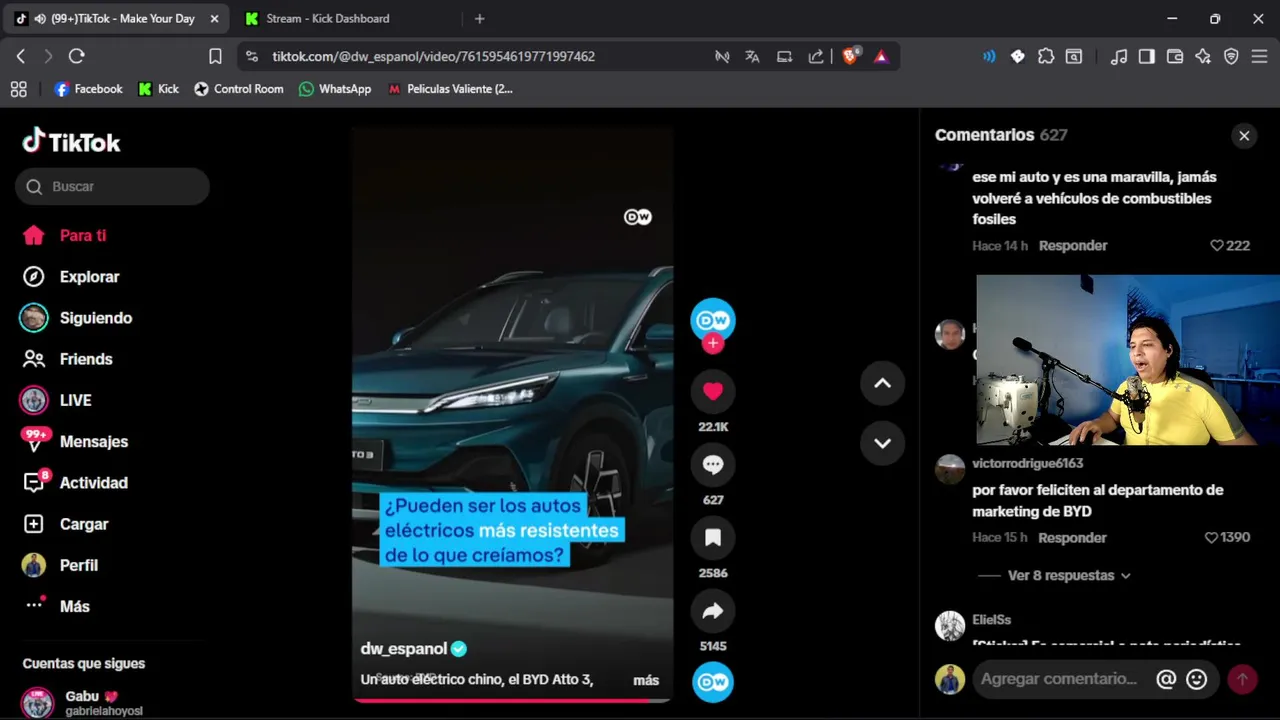This screenshot has height=720, width=1280.
Task: Open a new browser tab
Action: [x=480, y=19]
